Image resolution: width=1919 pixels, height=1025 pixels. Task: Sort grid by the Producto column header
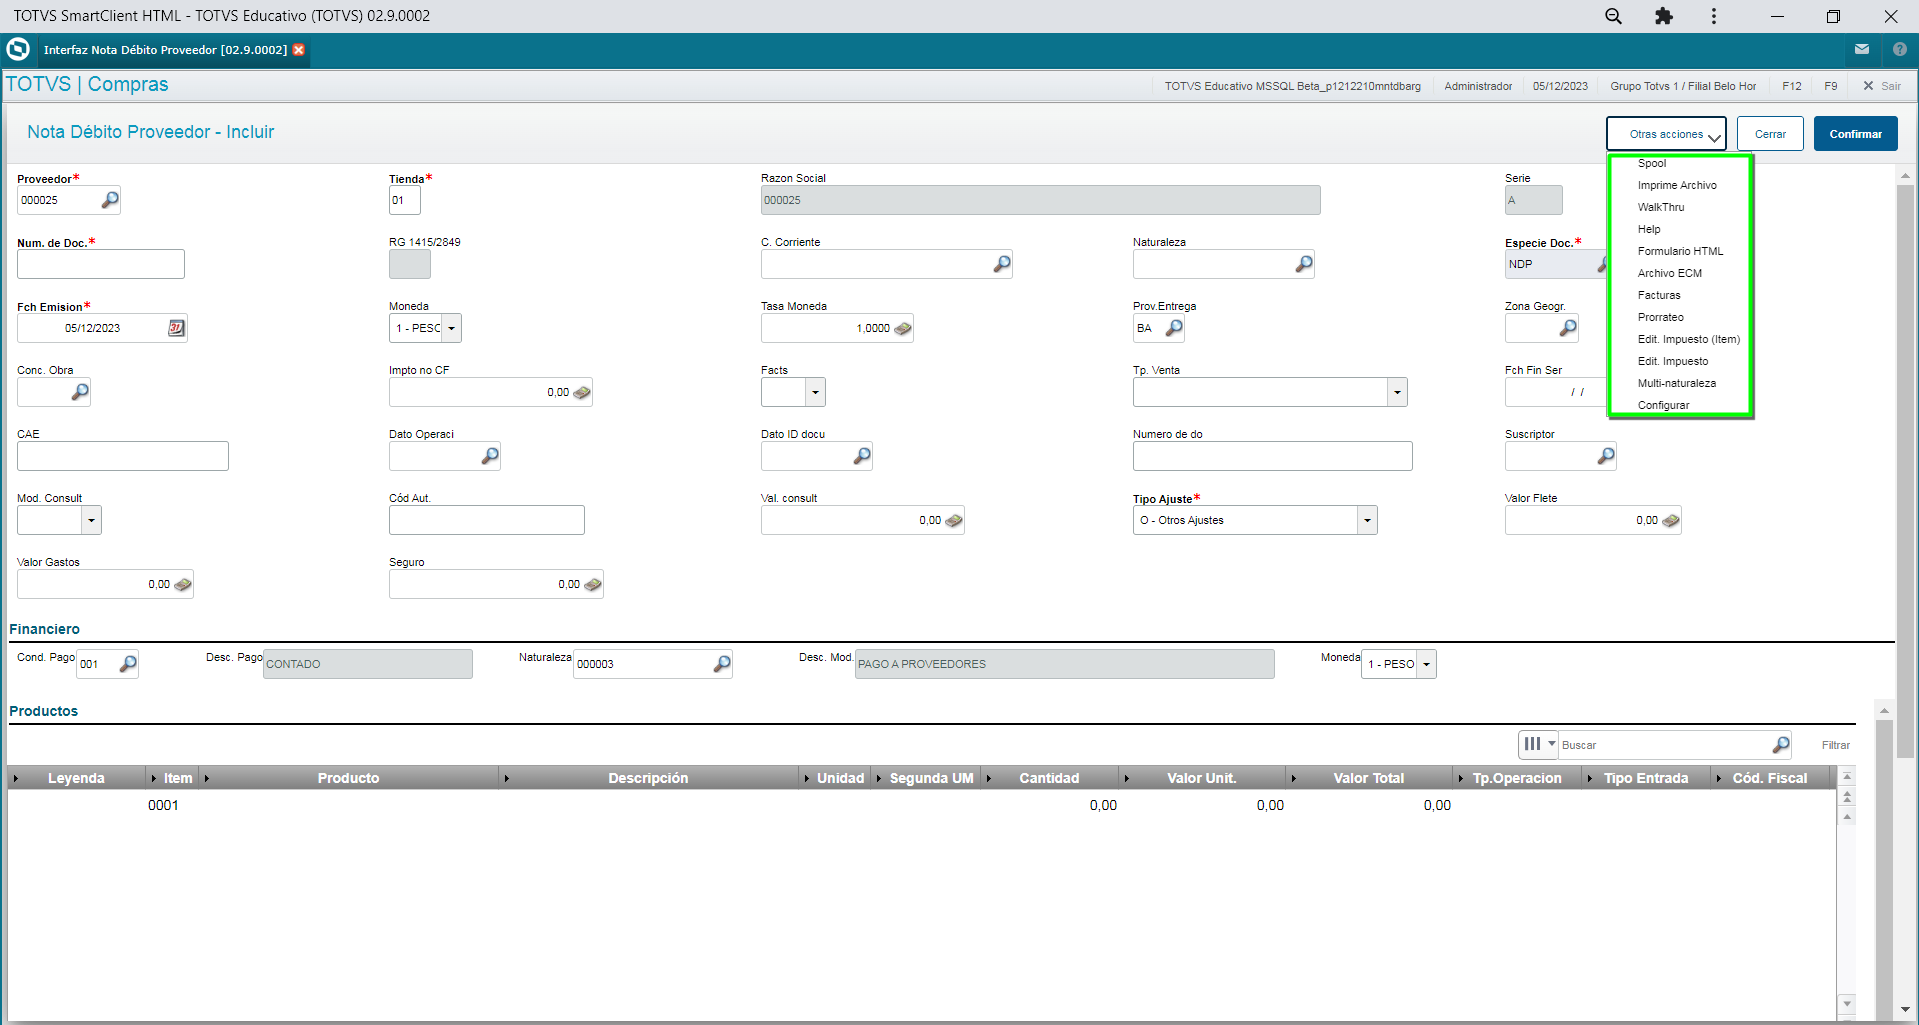point(348,778)
